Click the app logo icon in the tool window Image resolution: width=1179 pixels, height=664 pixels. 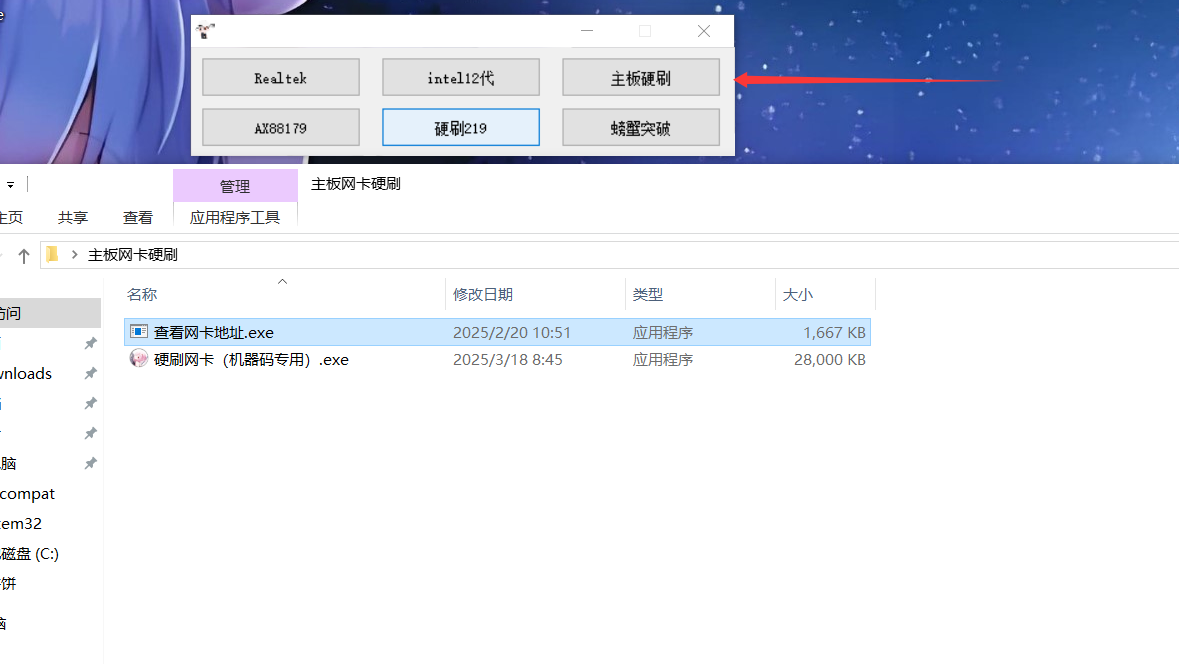pyautogui.click(x=206, y=31)
